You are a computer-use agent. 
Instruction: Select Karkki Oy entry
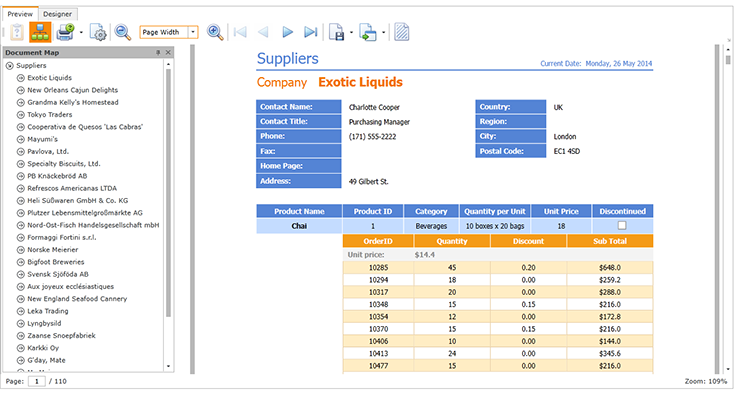[x=43, y=348]
